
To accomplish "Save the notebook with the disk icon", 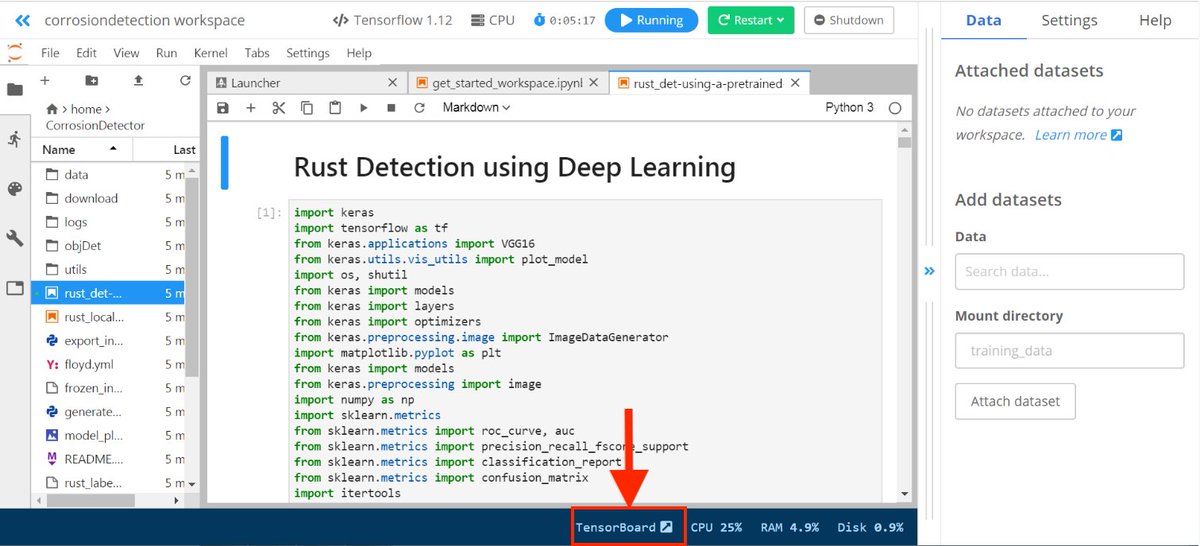I will point(223,108).
